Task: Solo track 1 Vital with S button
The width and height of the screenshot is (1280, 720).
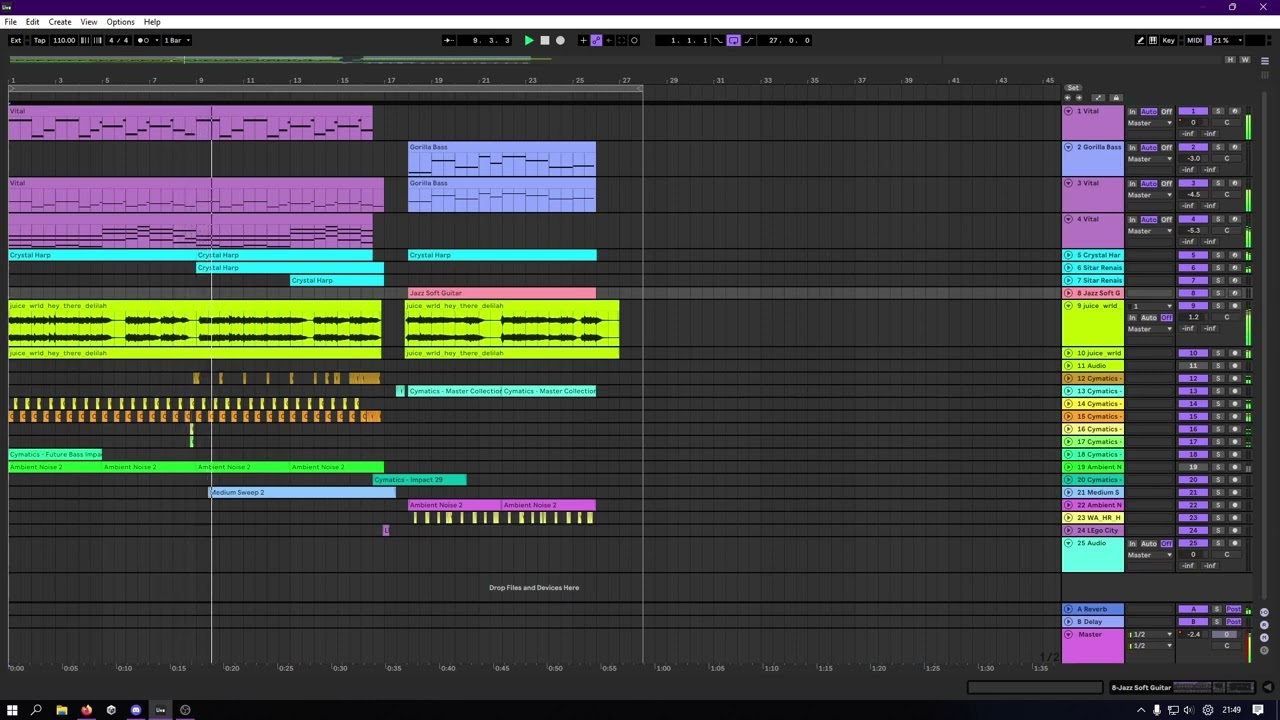Action: coord(1218,111)
